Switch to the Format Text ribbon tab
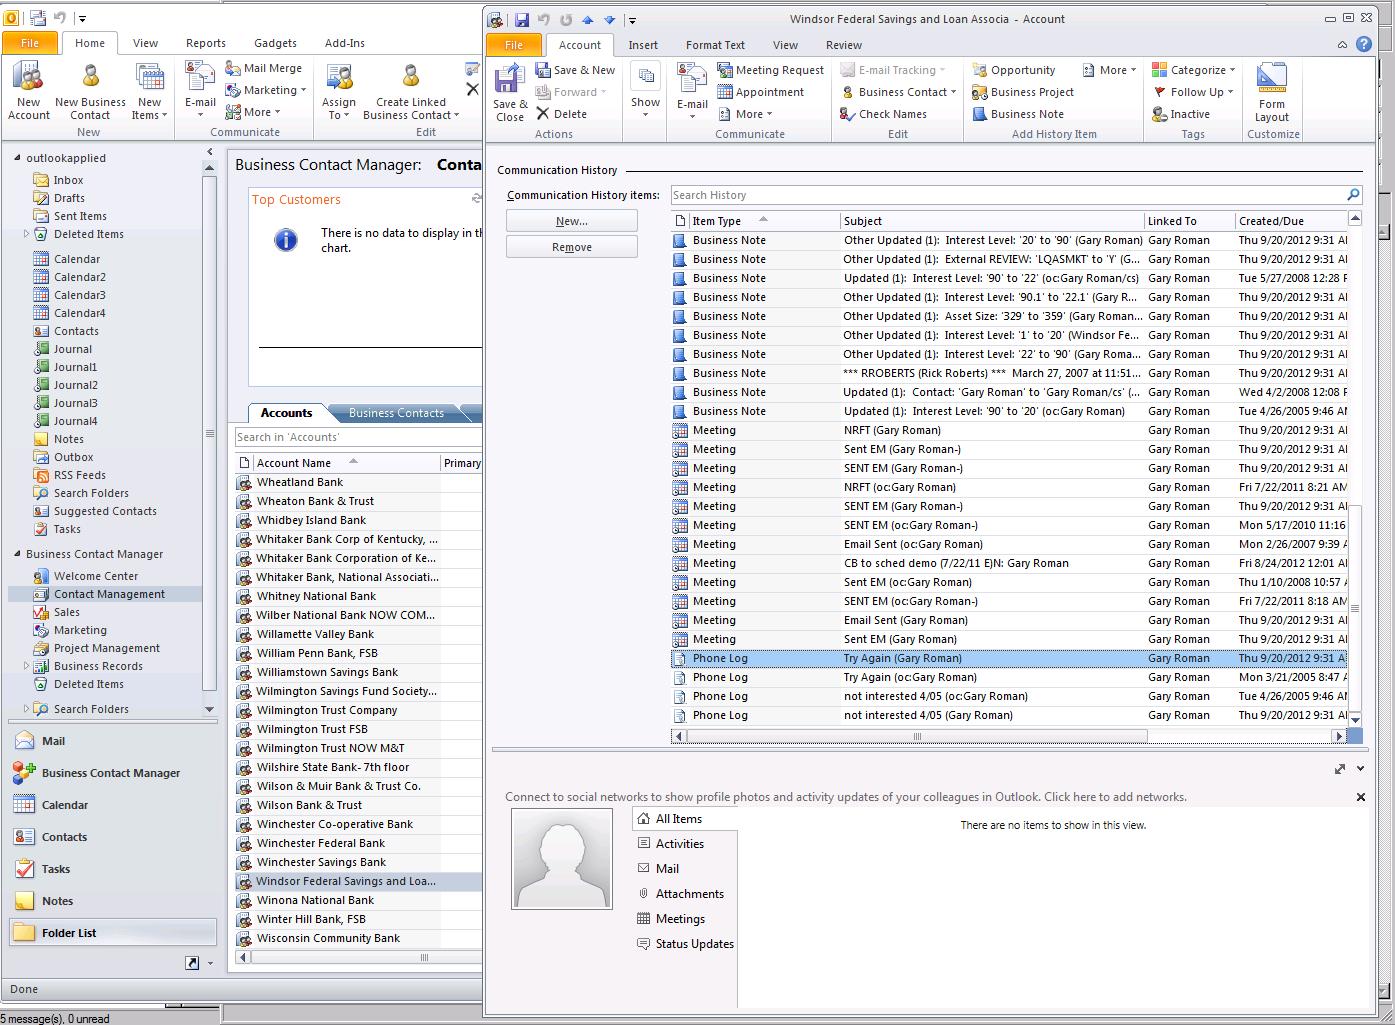Screen dimensions: 1395x1025 [714, 45]
